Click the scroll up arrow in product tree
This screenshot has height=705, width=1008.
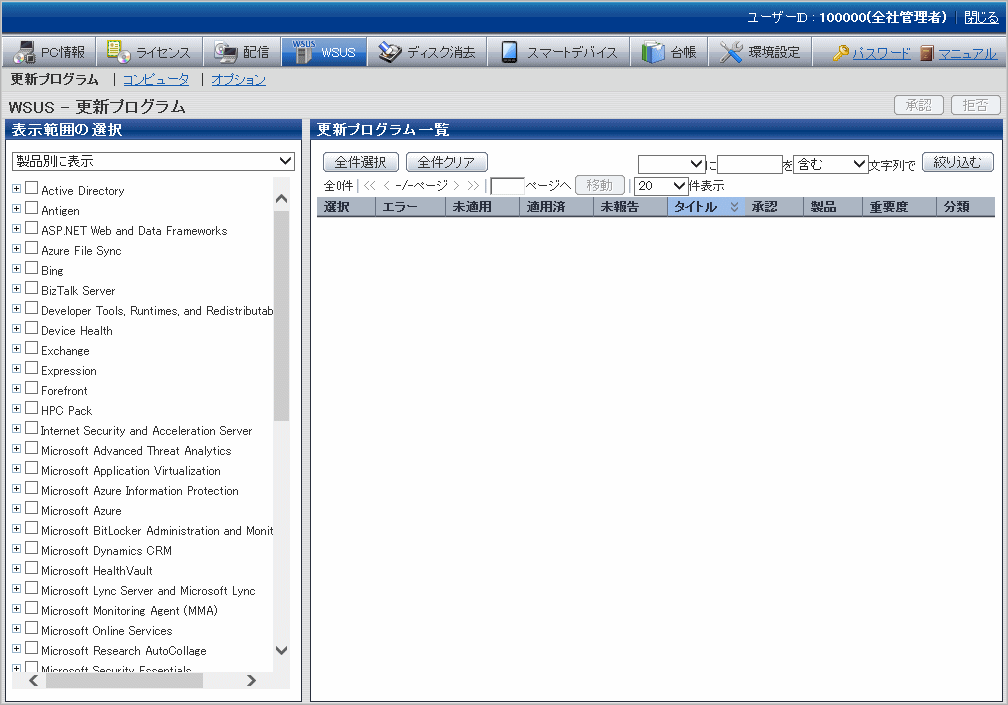281,199
